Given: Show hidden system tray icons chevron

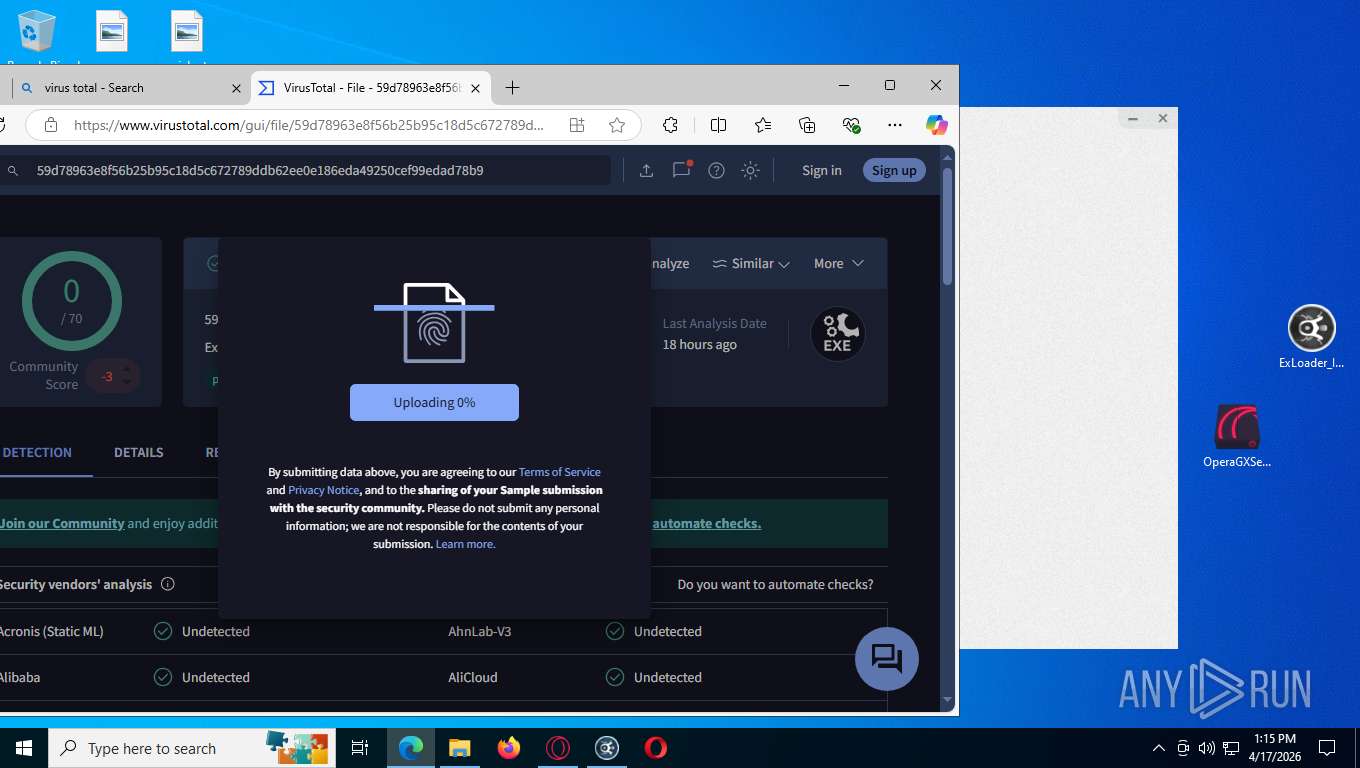Looking at the screenshot, I should 1159,748.
